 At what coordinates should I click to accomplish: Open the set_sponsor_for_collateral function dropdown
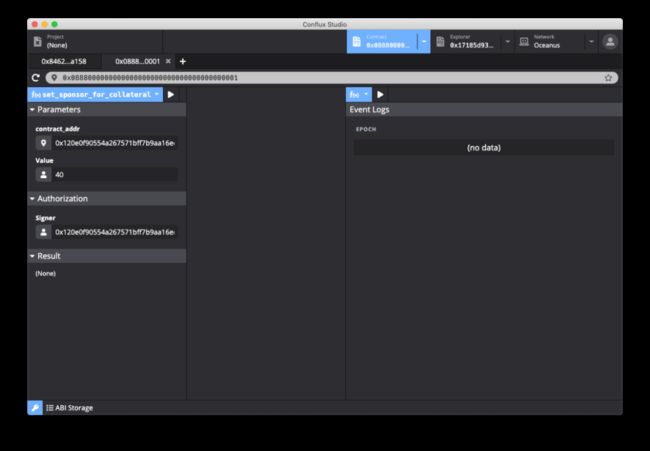(95, 95)
